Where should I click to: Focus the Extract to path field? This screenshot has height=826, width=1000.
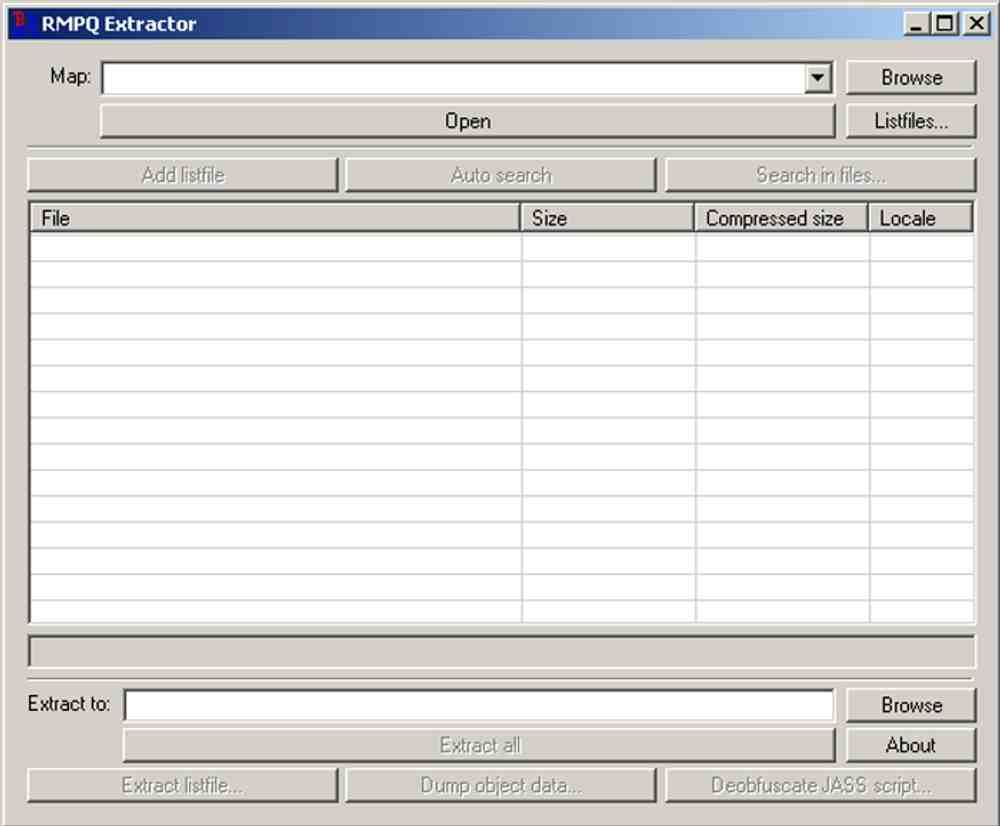tap(479, 705)
